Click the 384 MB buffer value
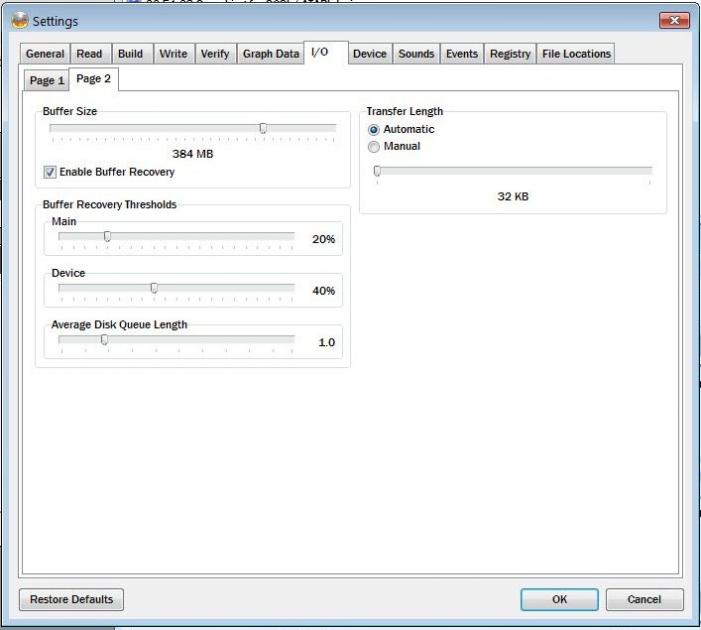Image resolution: width=701 pixels, height=630 pixels. pos(193,154)
